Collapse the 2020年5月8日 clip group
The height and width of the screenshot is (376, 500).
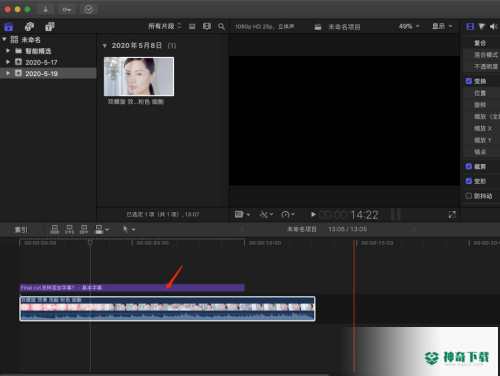click(105, 46)
